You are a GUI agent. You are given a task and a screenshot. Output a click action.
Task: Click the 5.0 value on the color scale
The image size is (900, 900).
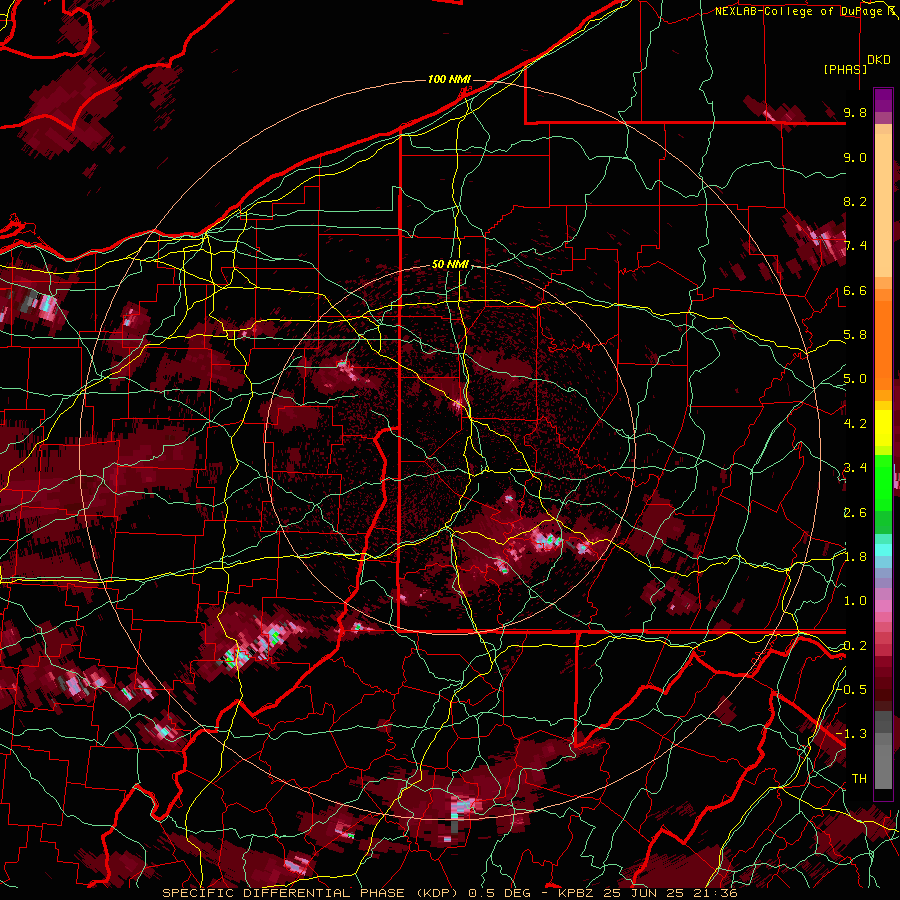tap(855, 379)
